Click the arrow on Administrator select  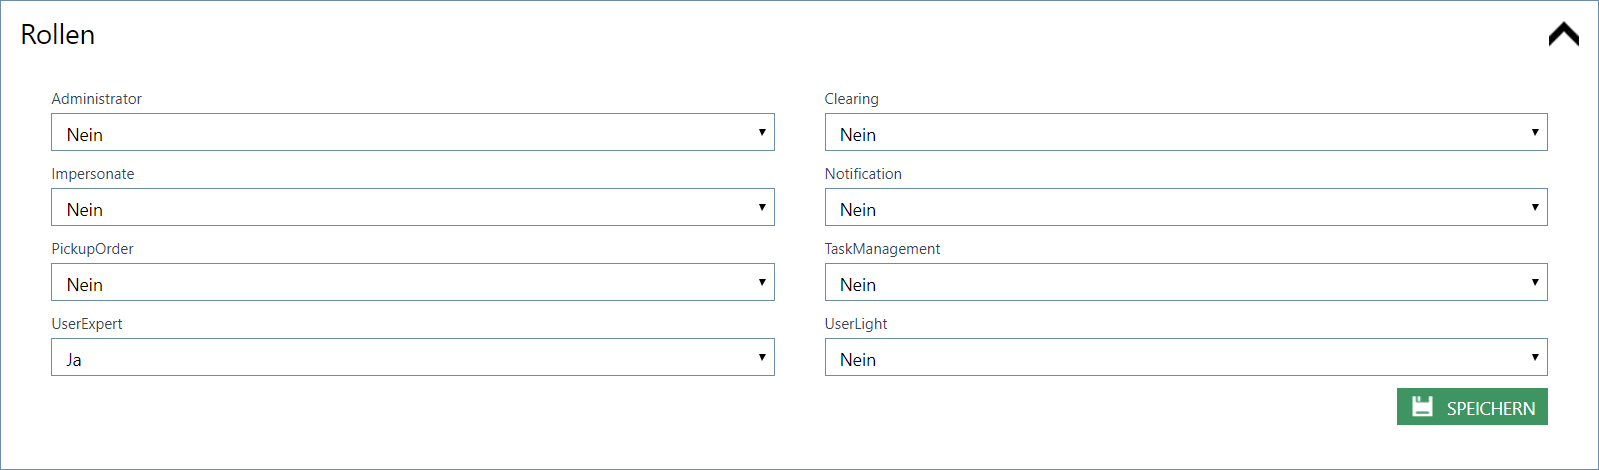[x=761, y=132]
